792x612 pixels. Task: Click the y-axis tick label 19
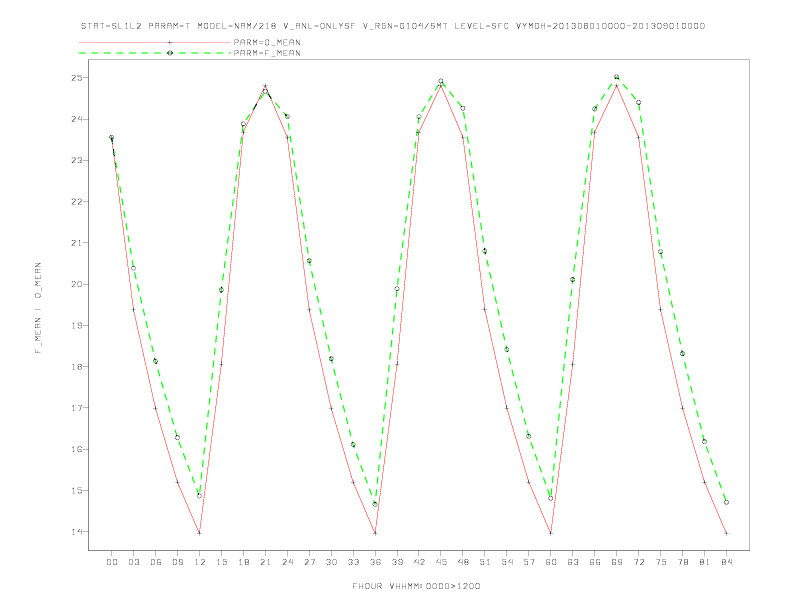[77, 326]
